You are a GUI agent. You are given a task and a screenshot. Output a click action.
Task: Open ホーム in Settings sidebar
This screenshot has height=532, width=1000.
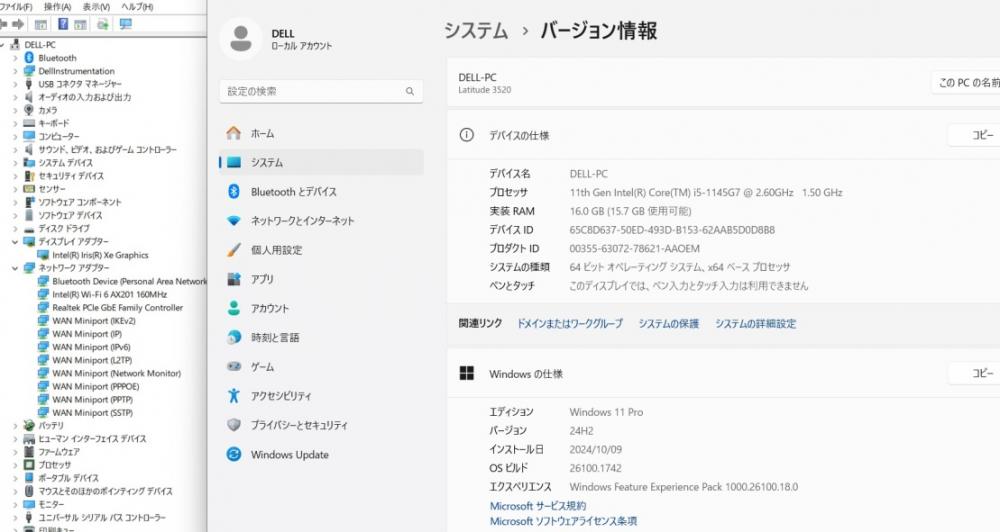[321, 133]
